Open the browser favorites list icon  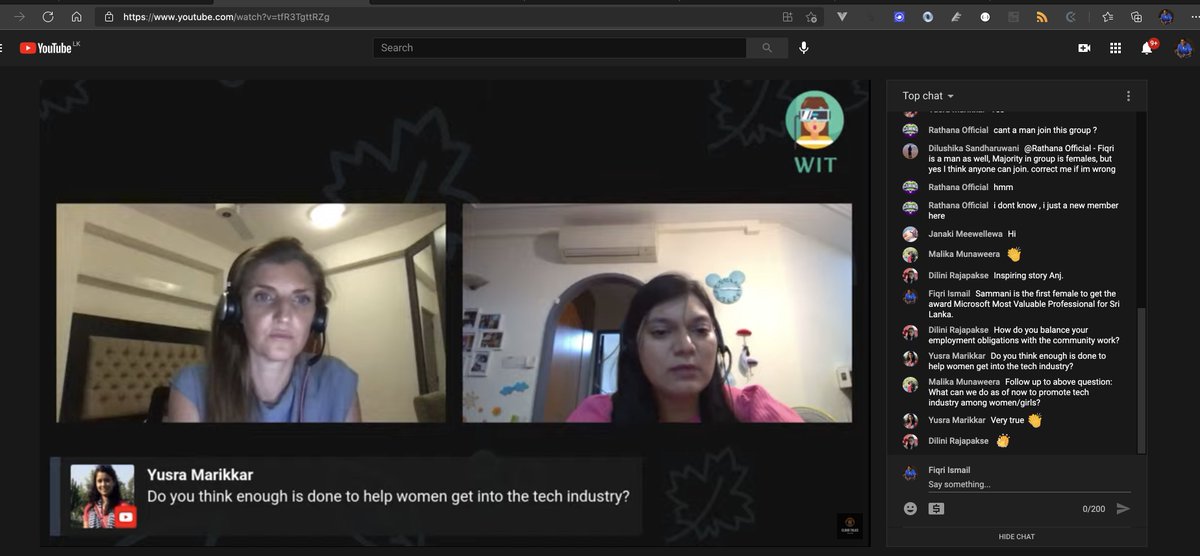[x=1107, y=17]
